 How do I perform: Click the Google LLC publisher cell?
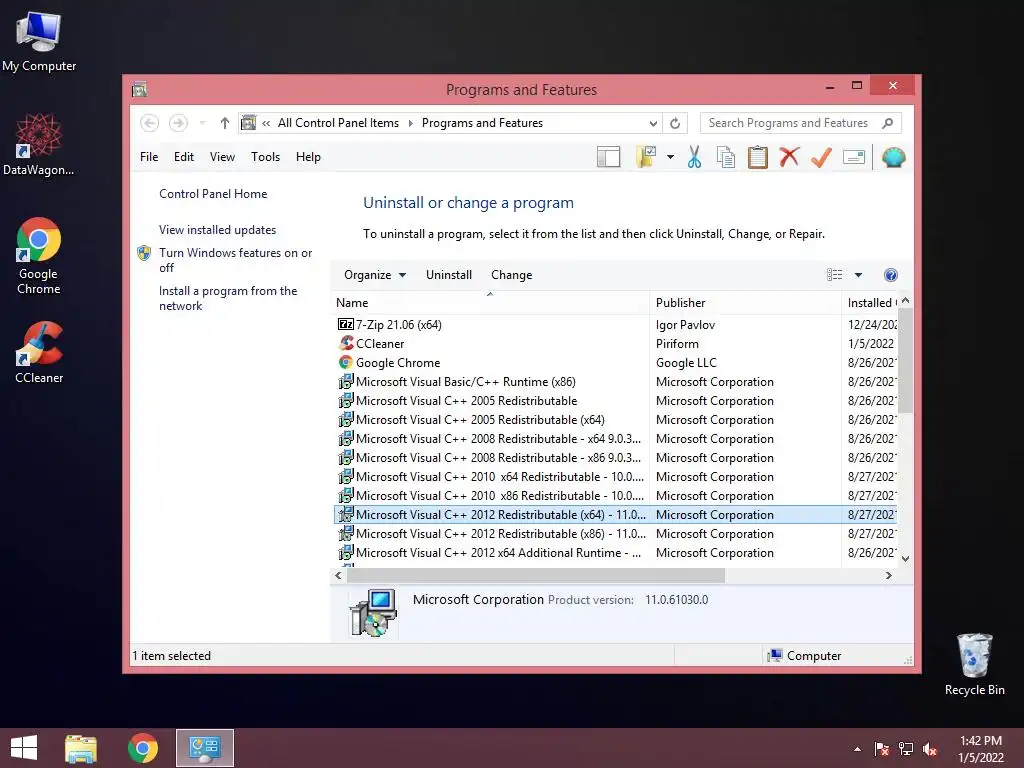click(686, 362)
